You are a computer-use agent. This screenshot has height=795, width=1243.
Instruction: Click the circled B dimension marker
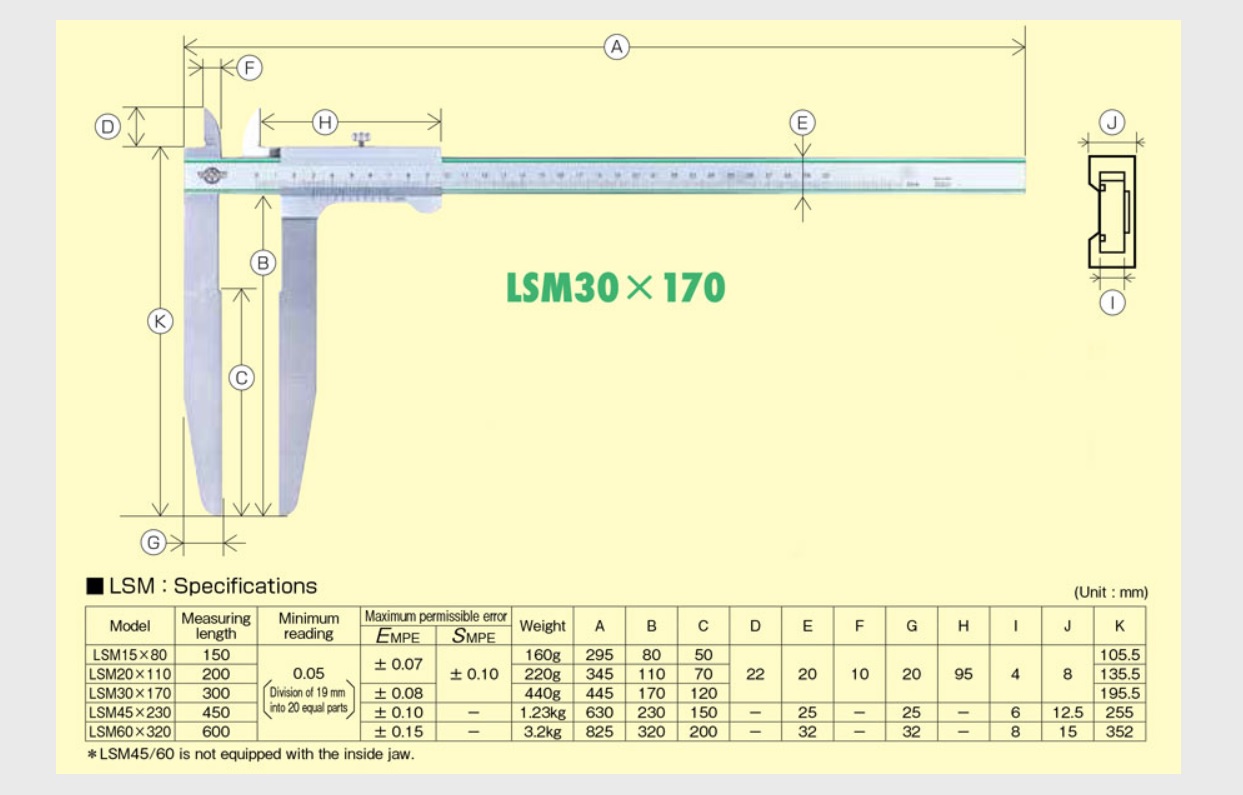(x=263, y=263)
